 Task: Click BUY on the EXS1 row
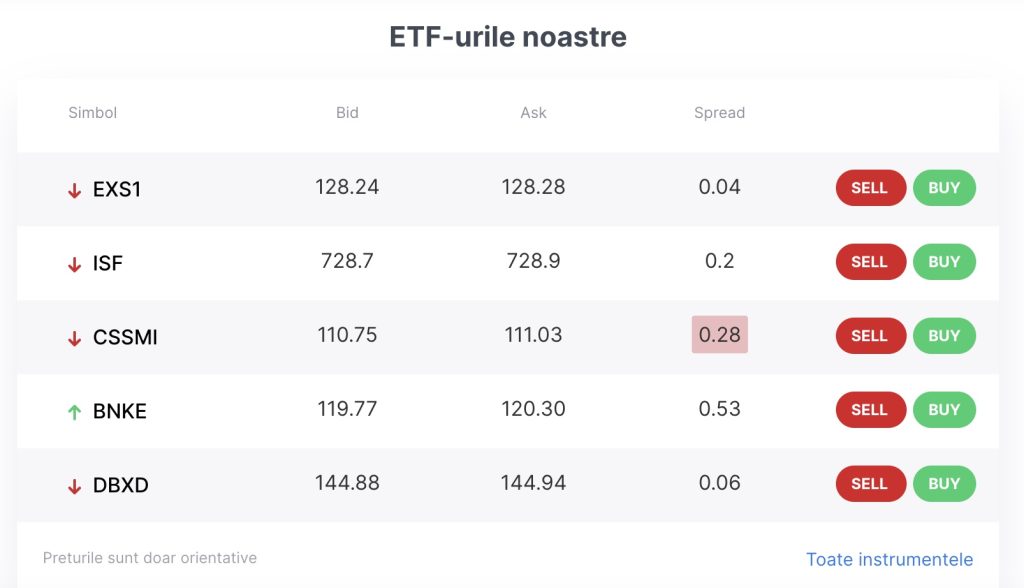click(944, 188)
